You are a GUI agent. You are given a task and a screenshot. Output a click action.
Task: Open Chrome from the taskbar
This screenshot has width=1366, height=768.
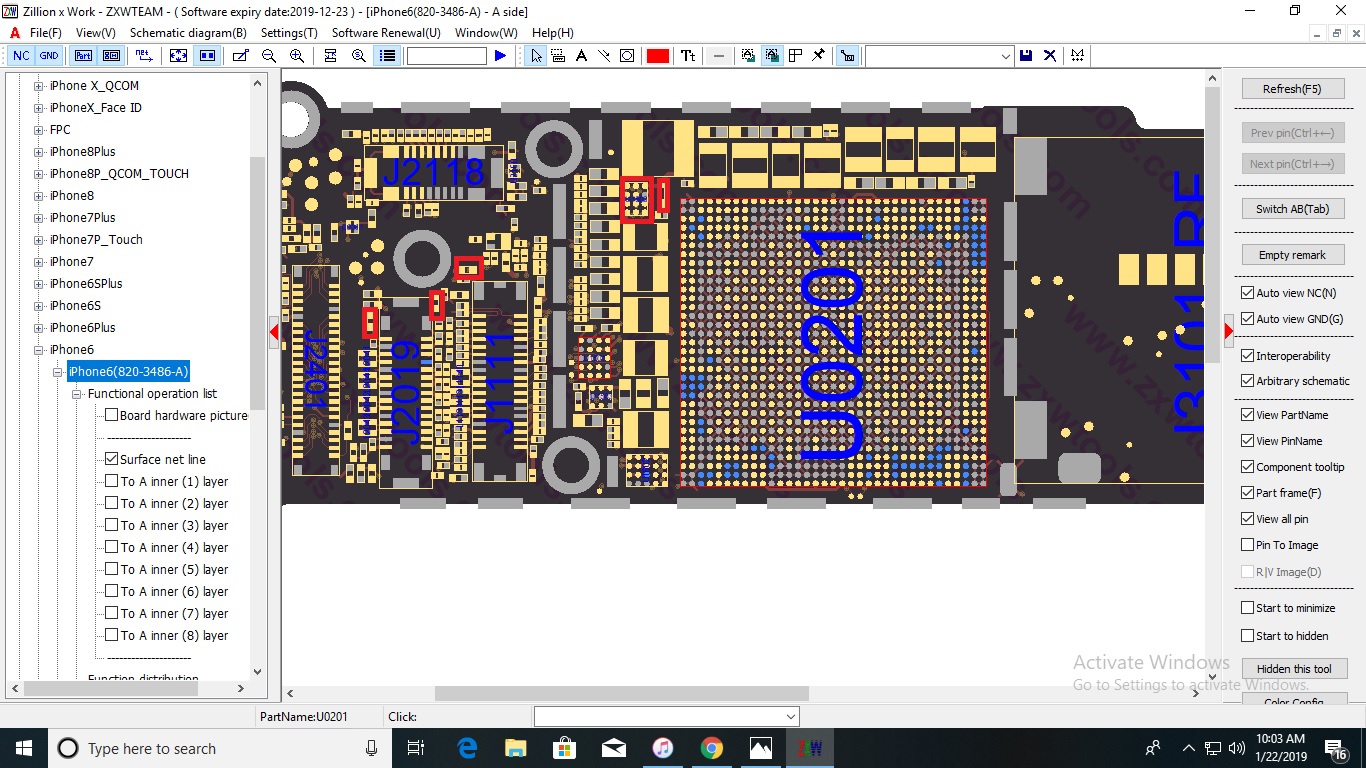coord(711,748)
